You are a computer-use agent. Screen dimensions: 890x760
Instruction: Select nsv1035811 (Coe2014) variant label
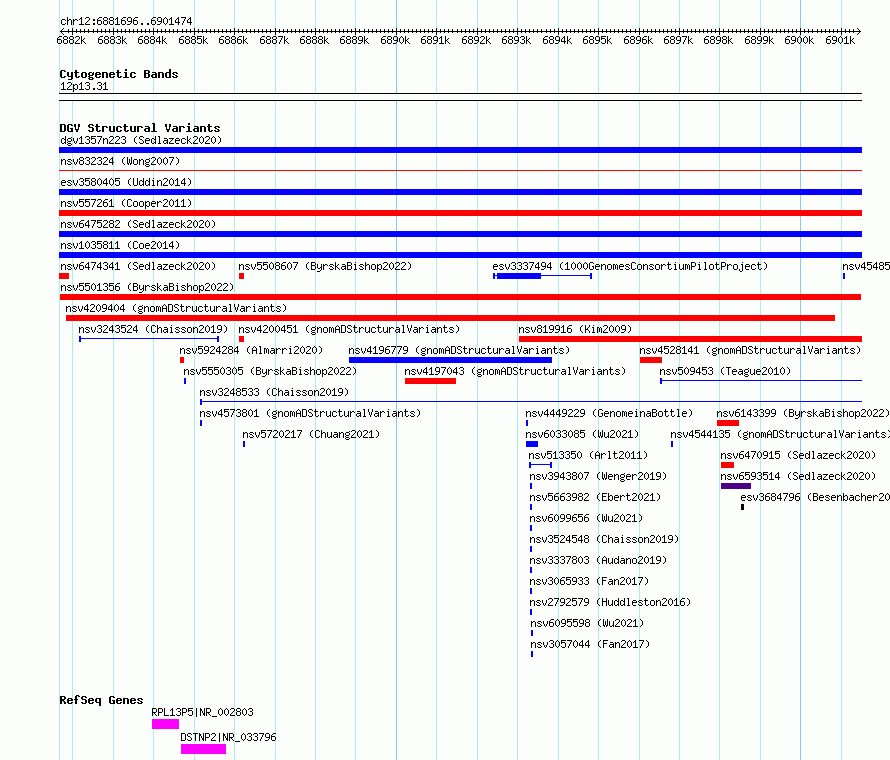coord(120,245)
